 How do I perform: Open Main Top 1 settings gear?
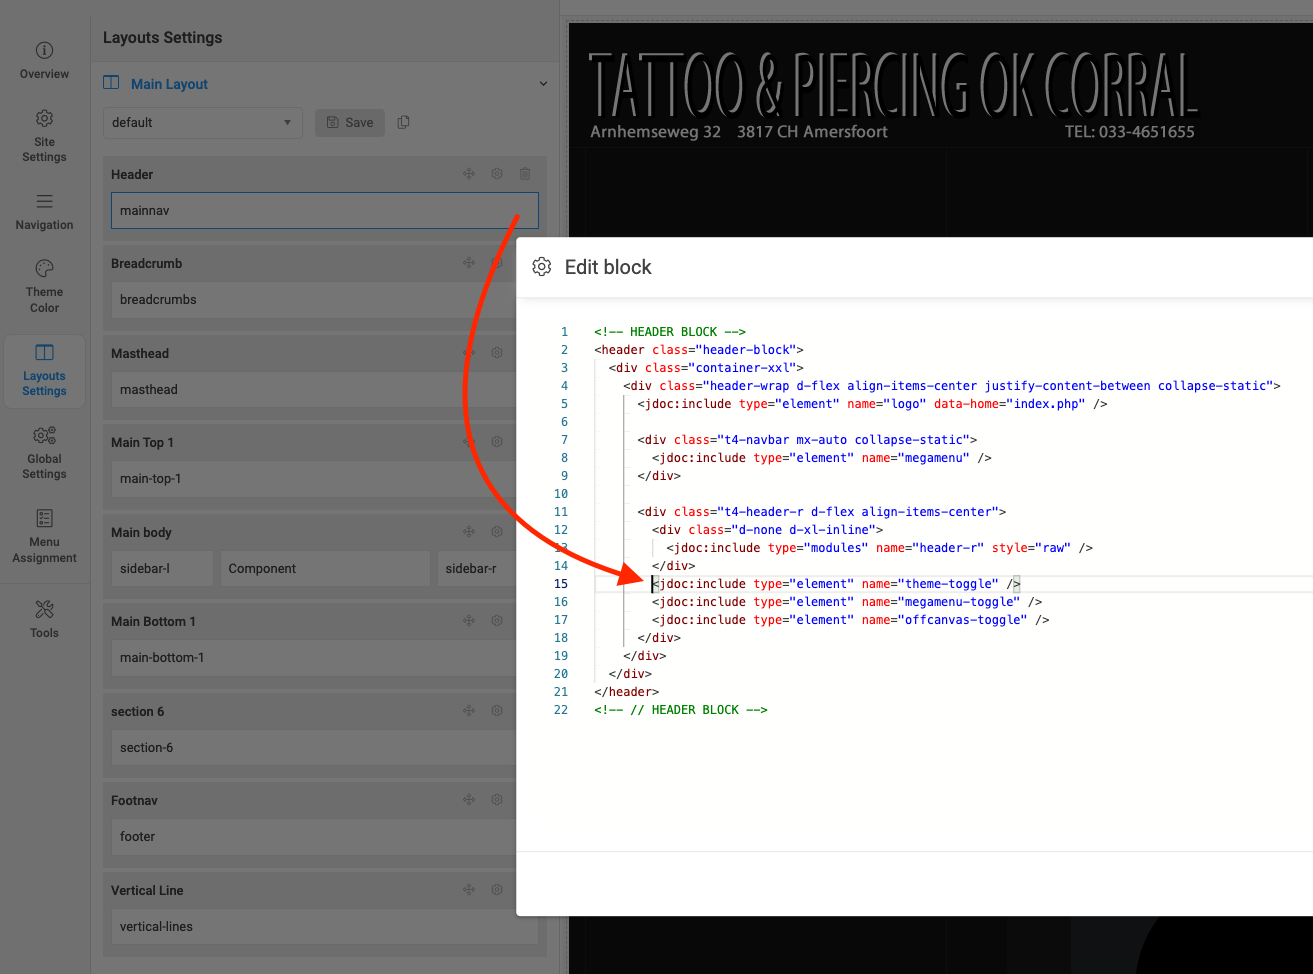pyautogui.click(x=497, y=442)
